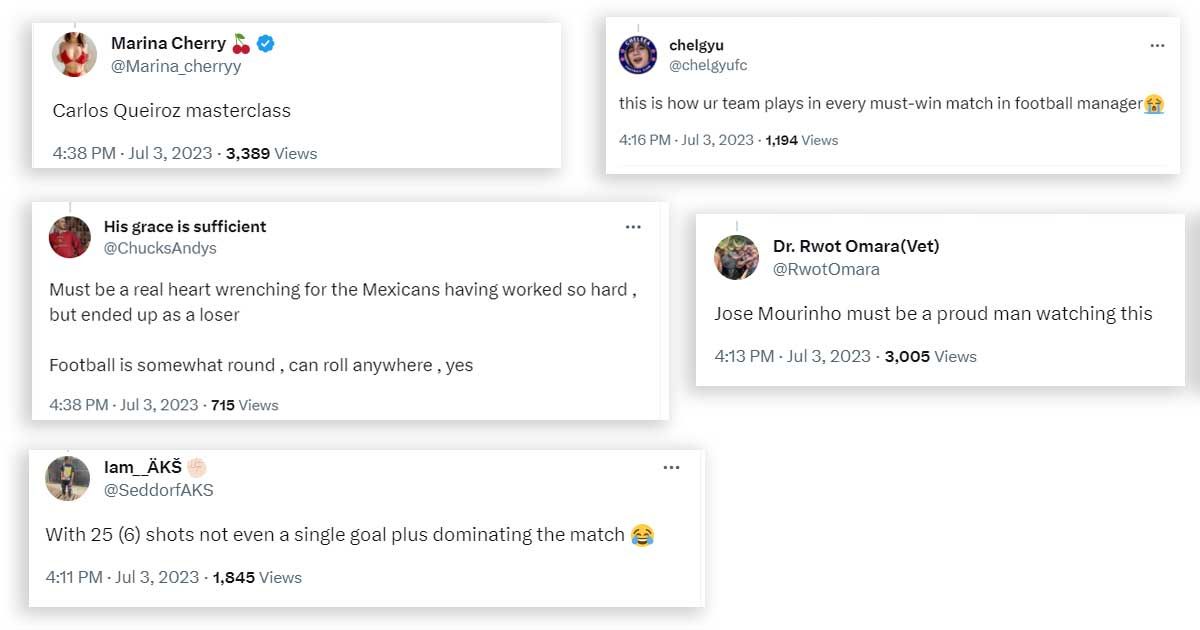Click 1,845 Views on the SeddorfAKS tweet
The width and height of the screenshot is (1200, 630).
[x=257, y=577]
